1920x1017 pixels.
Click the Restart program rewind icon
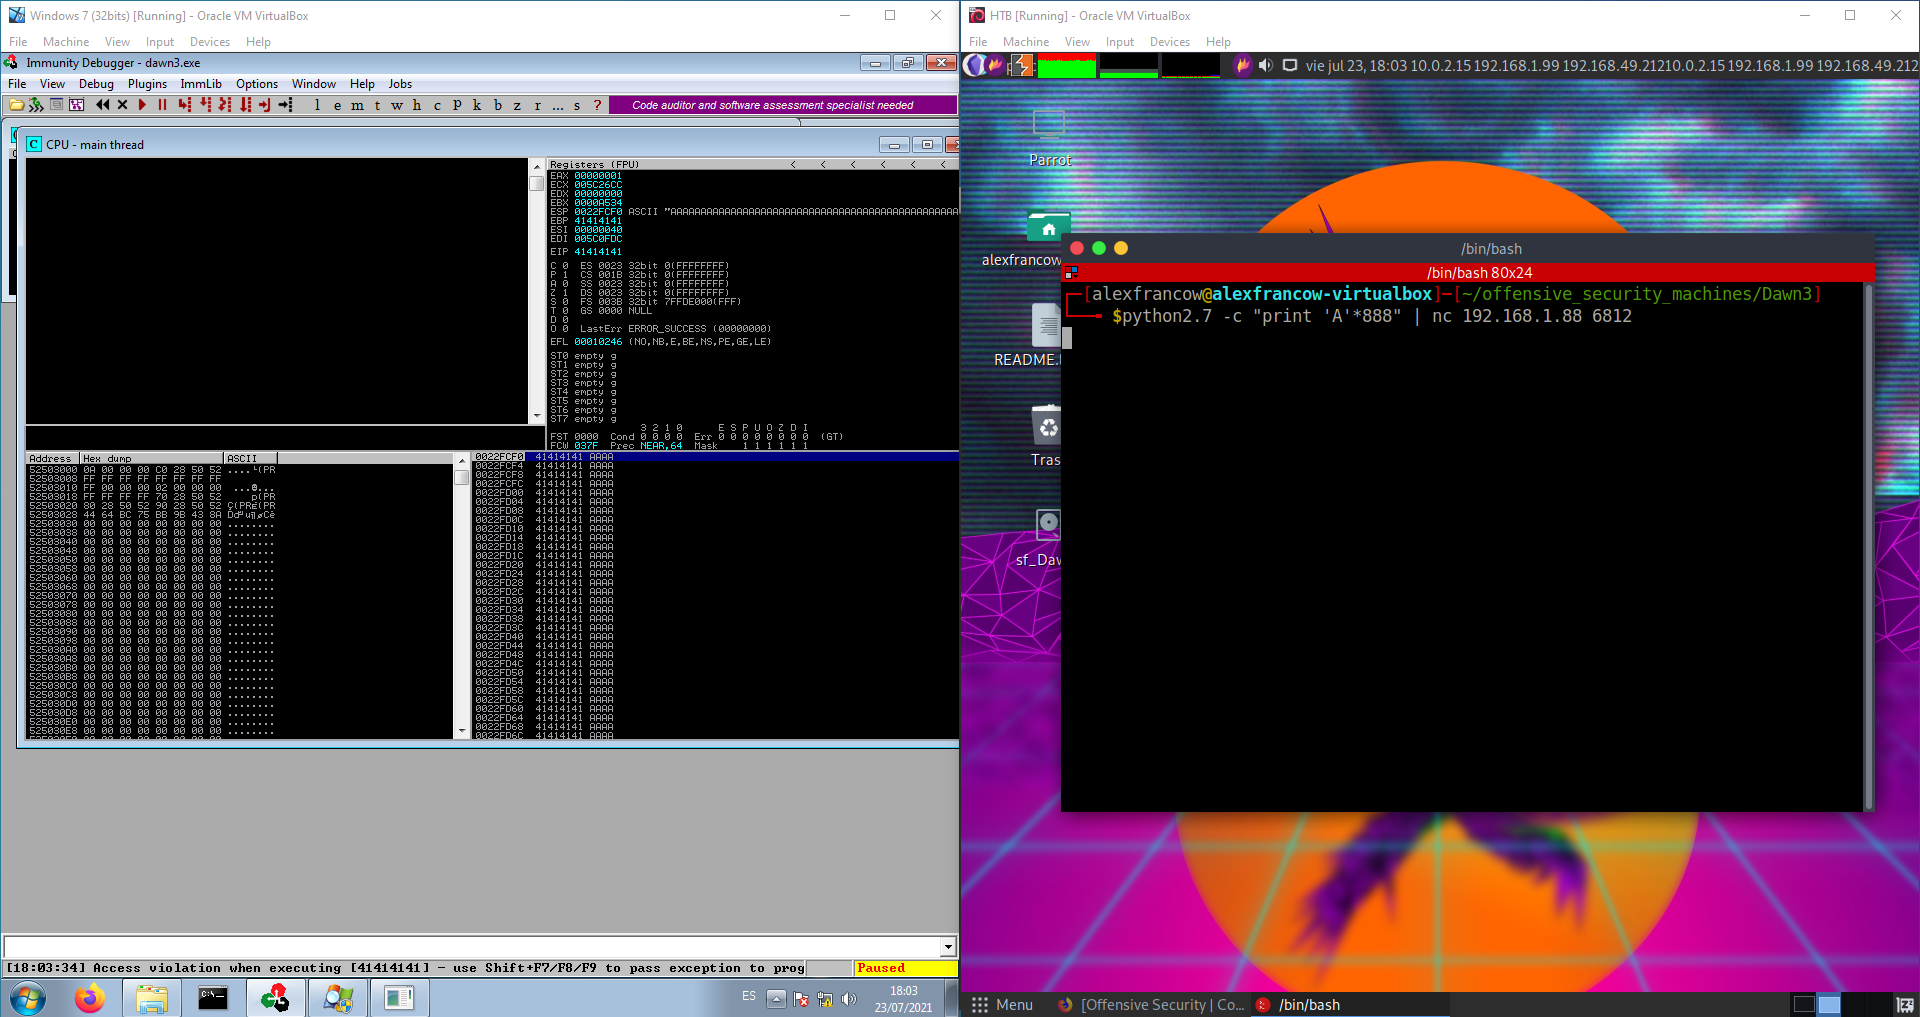pos(102,105)
